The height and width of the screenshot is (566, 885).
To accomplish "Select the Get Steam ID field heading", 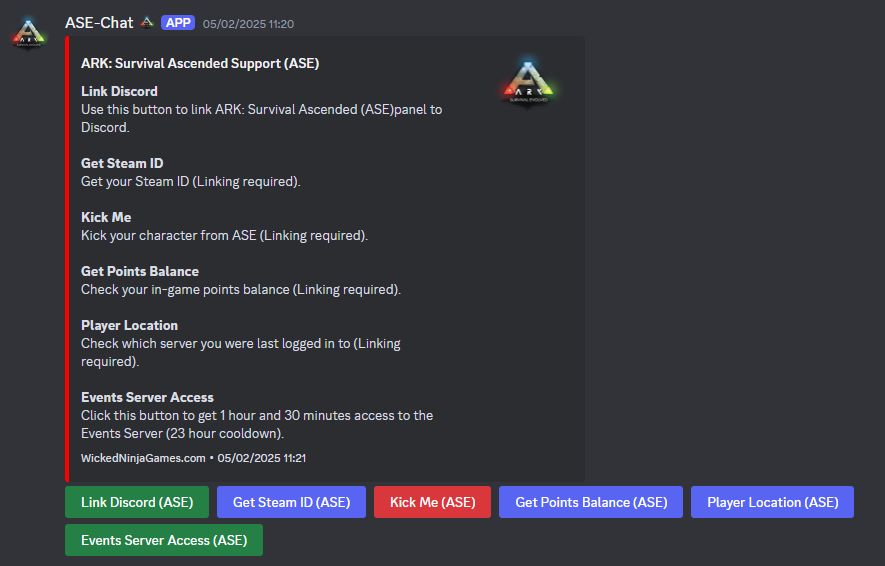I will pyautogui.click(x=122, y=164).
